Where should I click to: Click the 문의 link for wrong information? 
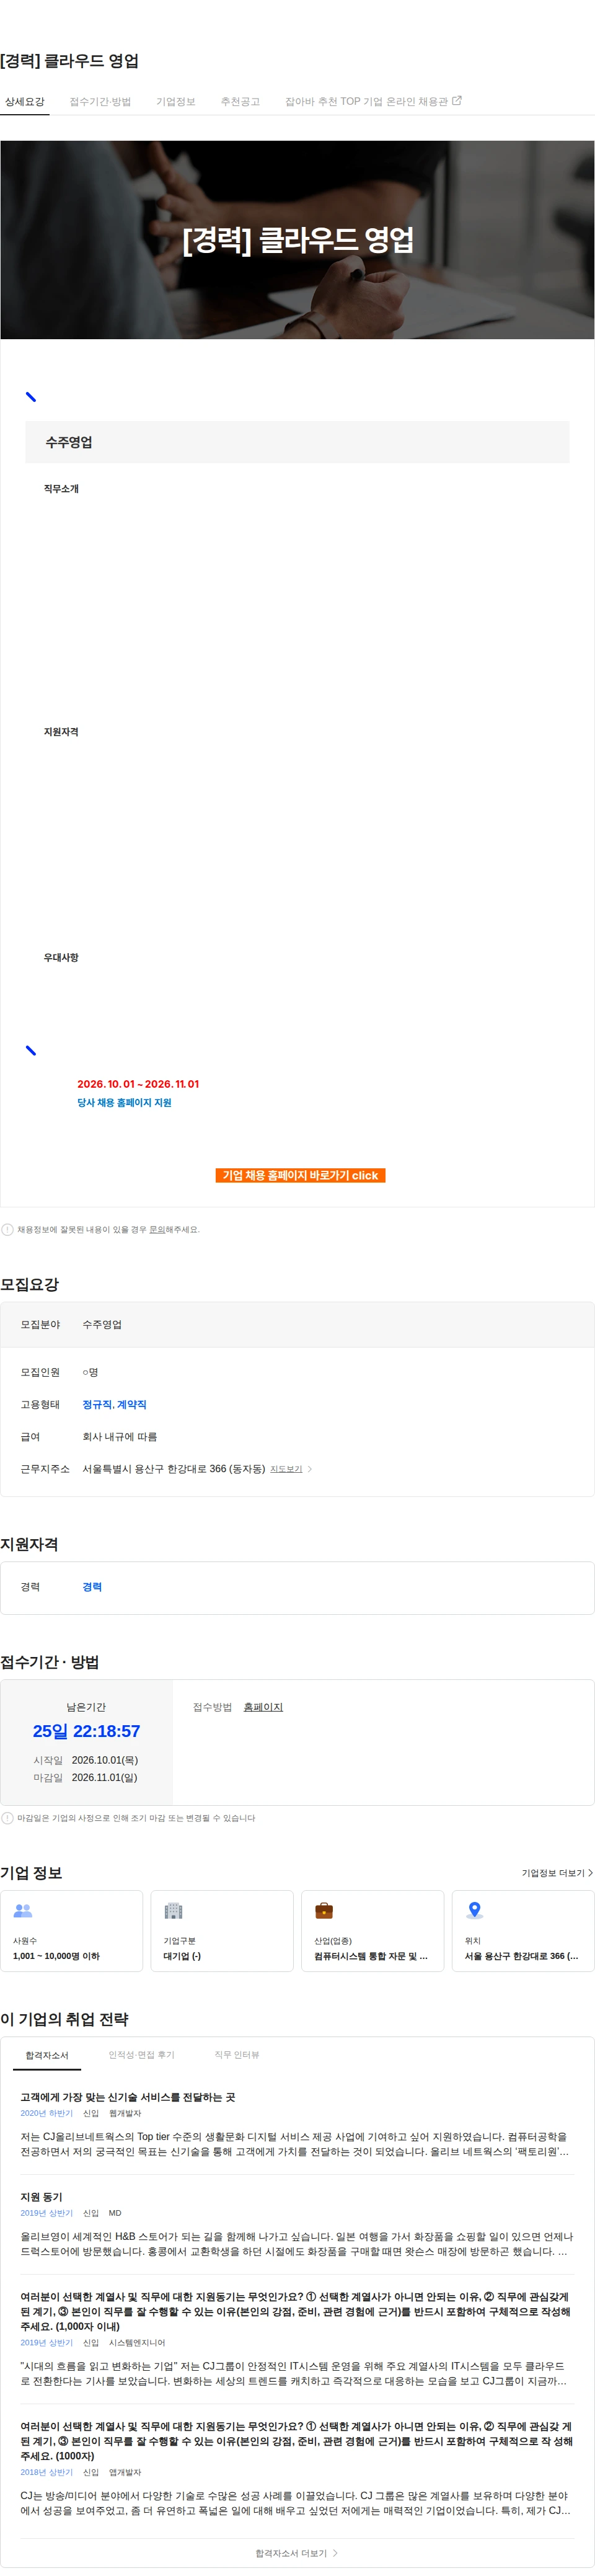[157, 1229]
